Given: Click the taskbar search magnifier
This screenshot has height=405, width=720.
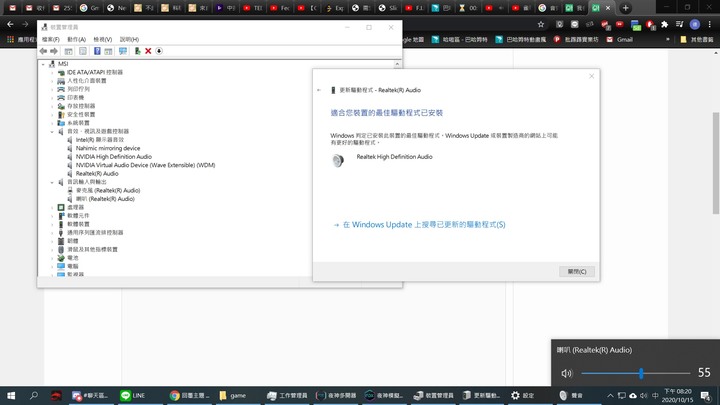Looking at the screenshot, I should pos(34,395).
